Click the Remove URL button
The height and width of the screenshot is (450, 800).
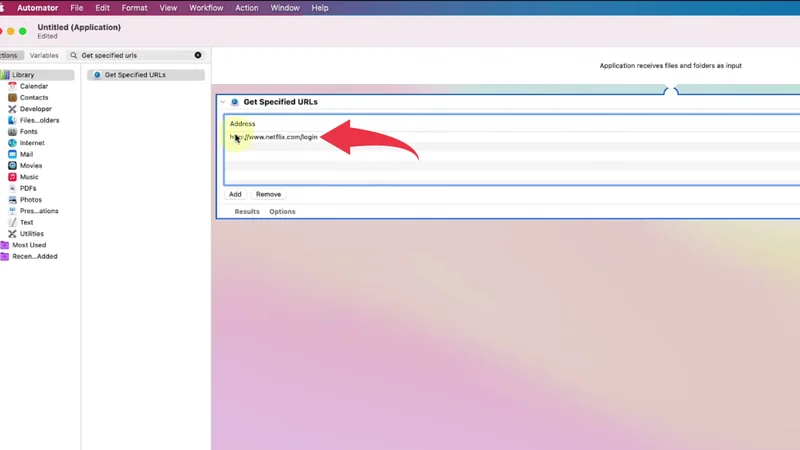(x=268, y=194)
